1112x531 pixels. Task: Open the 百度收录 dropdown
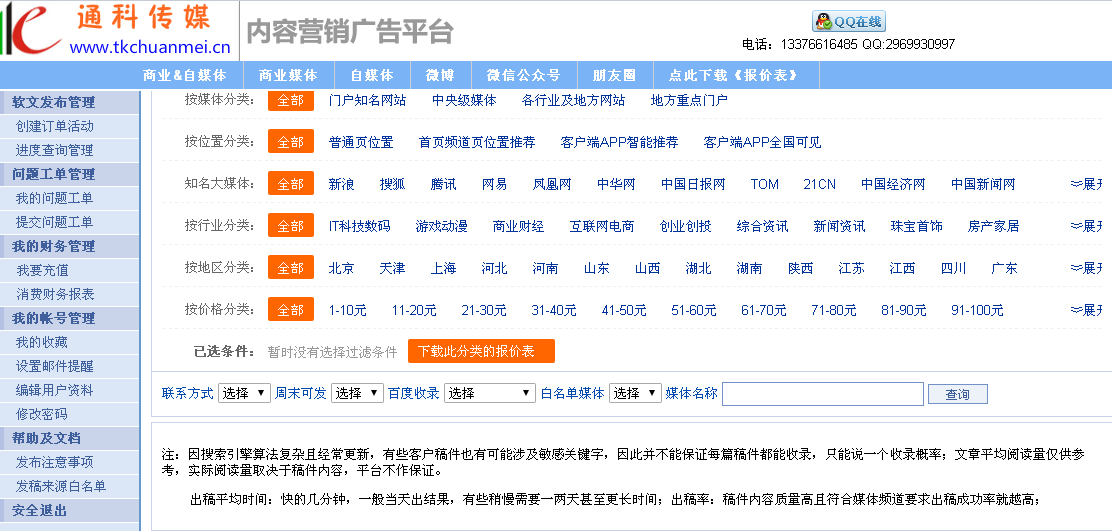click(x=490, y=393)
